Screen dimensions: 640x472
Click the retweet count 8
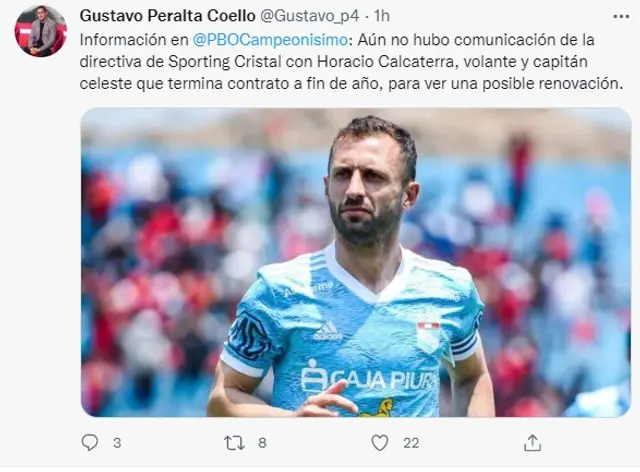click(x=262, y=443)
